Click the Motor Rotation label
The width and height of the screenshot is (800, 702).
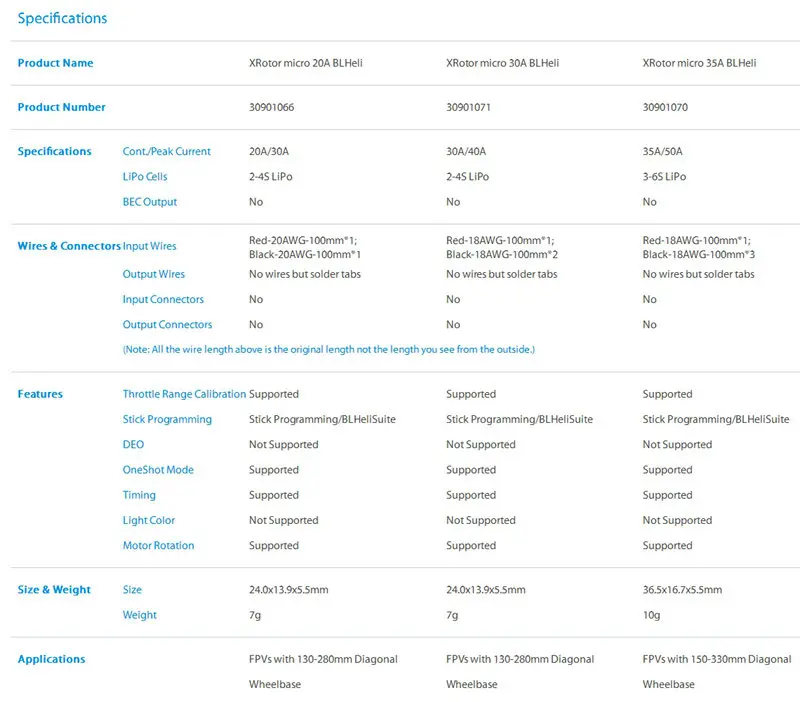158,545
